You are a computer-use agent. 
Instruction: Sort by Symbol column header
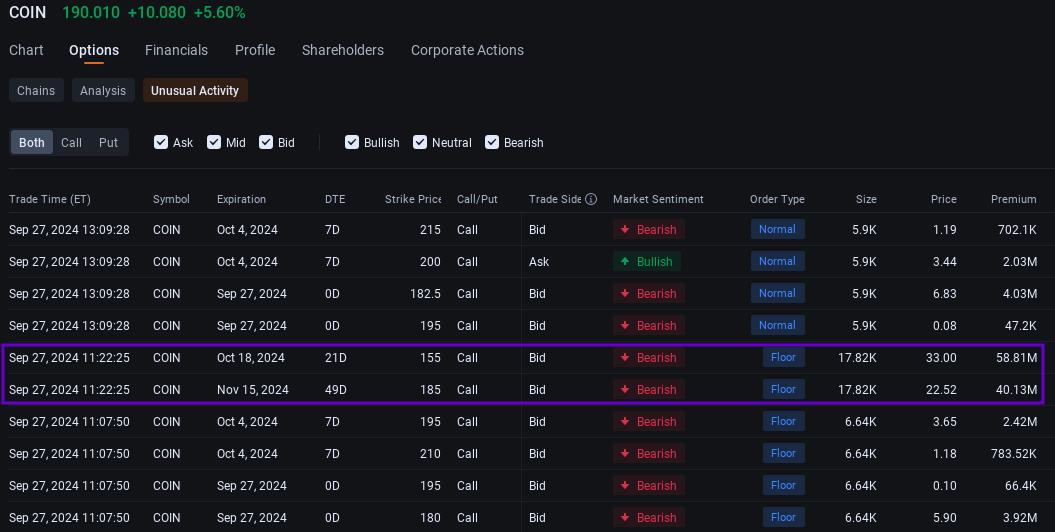pyautogui.click(x=171, y=199)
